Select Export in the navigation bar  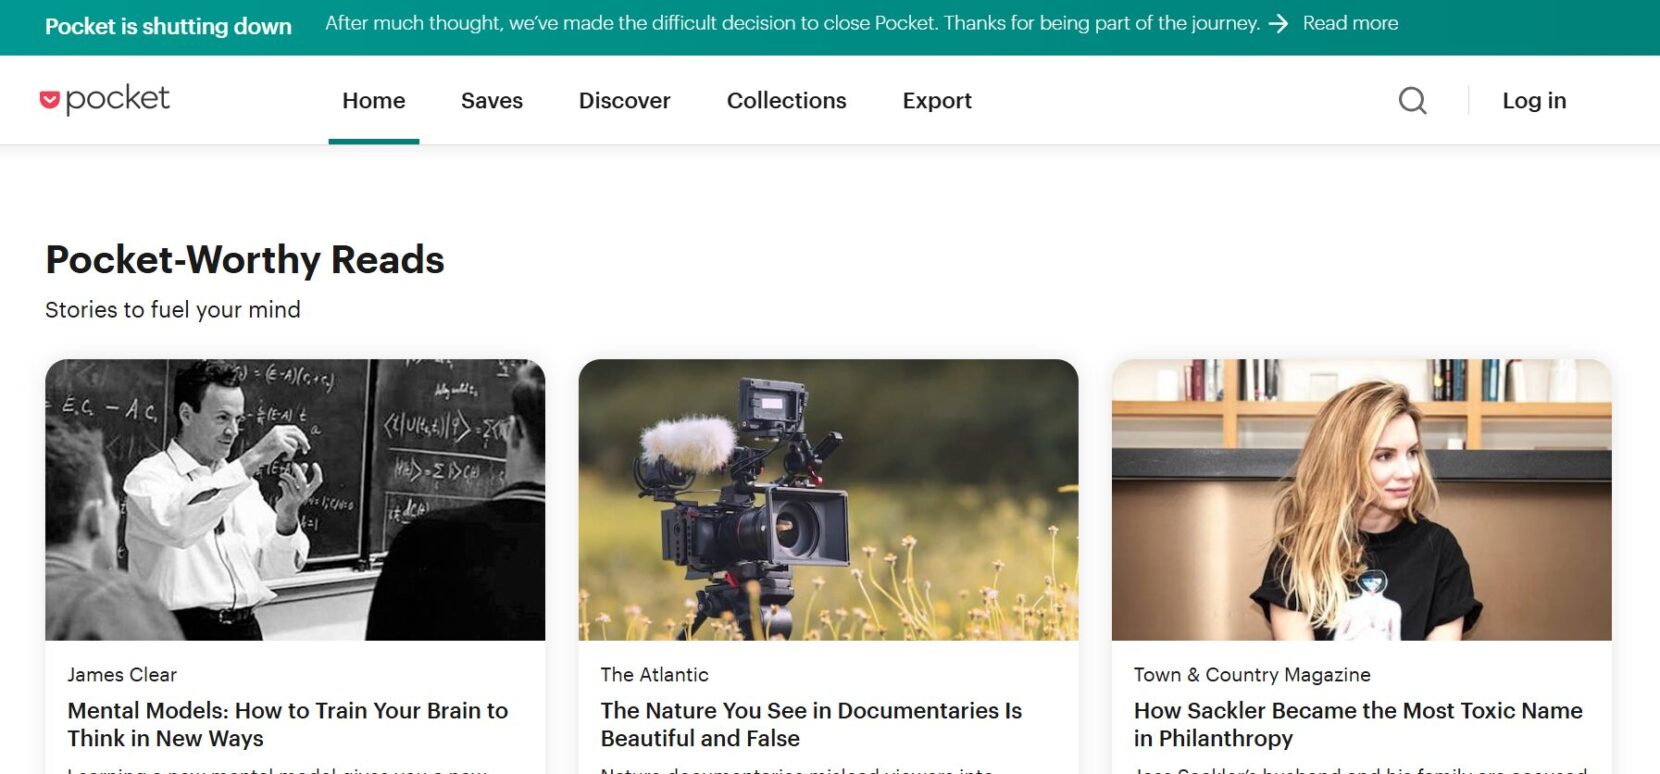click(937, 101)
